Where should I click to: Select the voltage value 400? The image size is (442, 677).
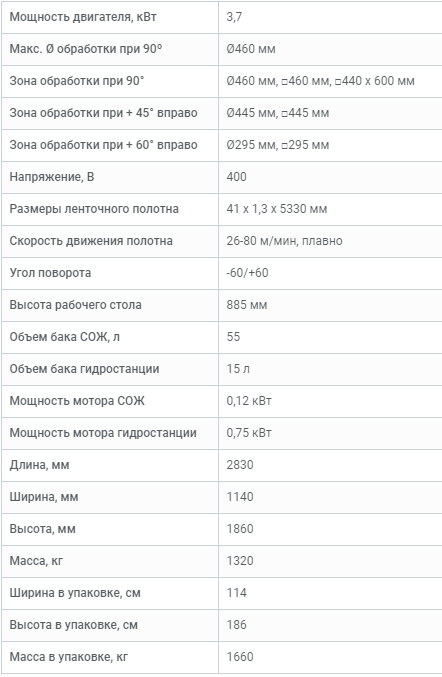pyautogui.click(x=237, y=177)
